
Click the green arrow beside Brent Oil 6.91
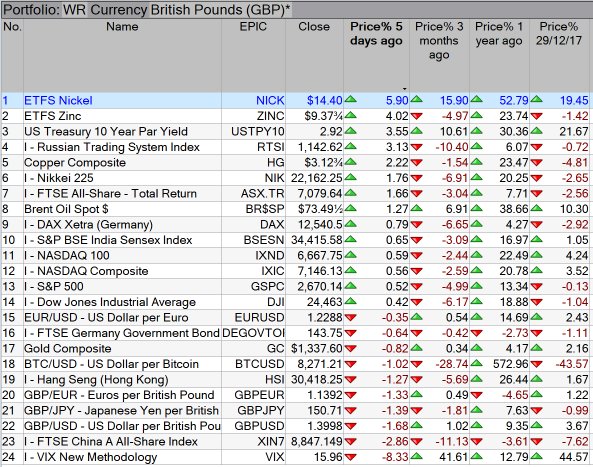point(416,209)
